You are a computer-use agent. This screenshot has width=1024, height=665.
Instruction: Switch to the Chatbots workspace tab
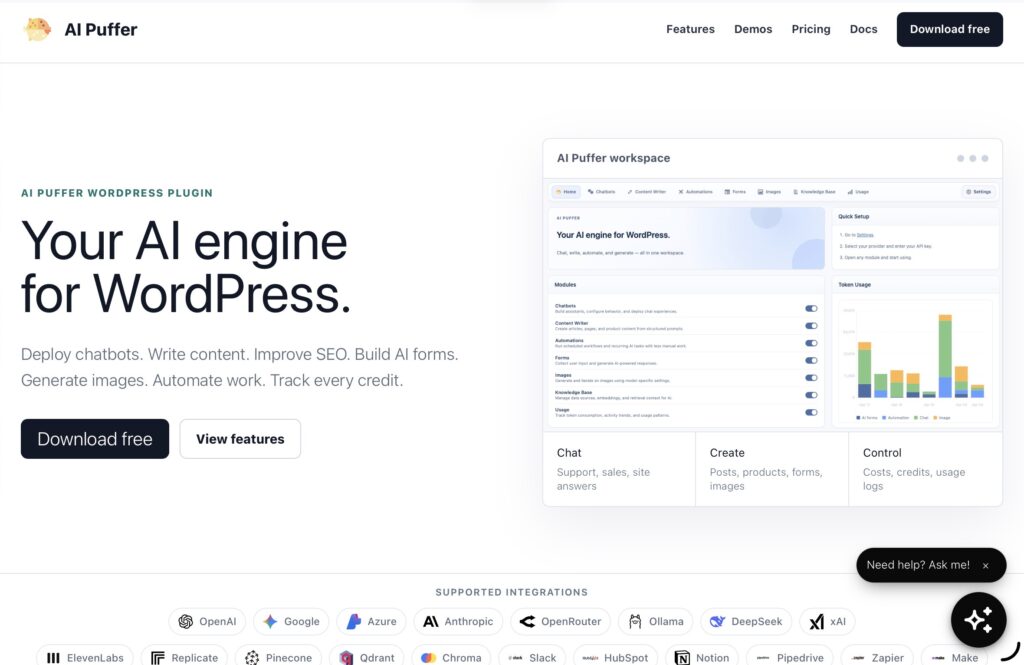point(601,192)
